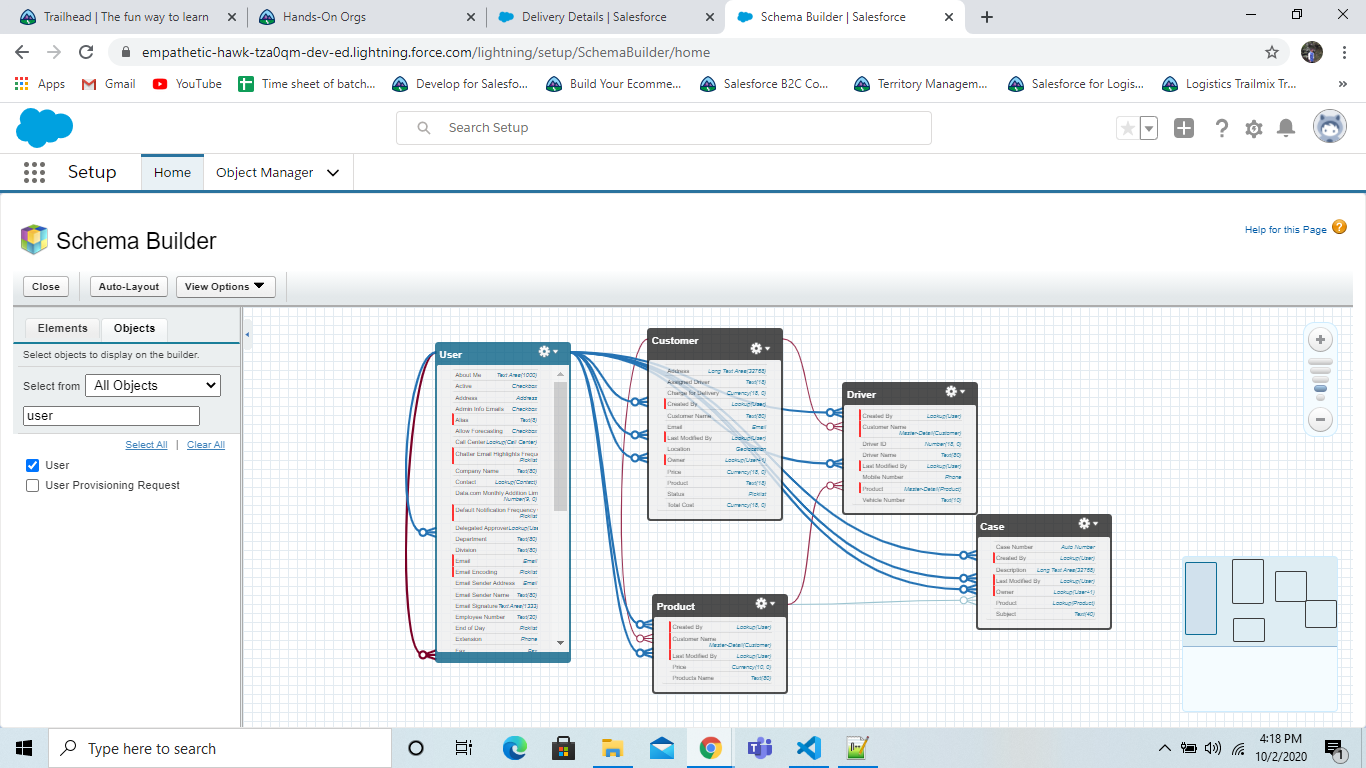Click the Search Setup field
Screen dimensions: 1366x768
(664, 128)
